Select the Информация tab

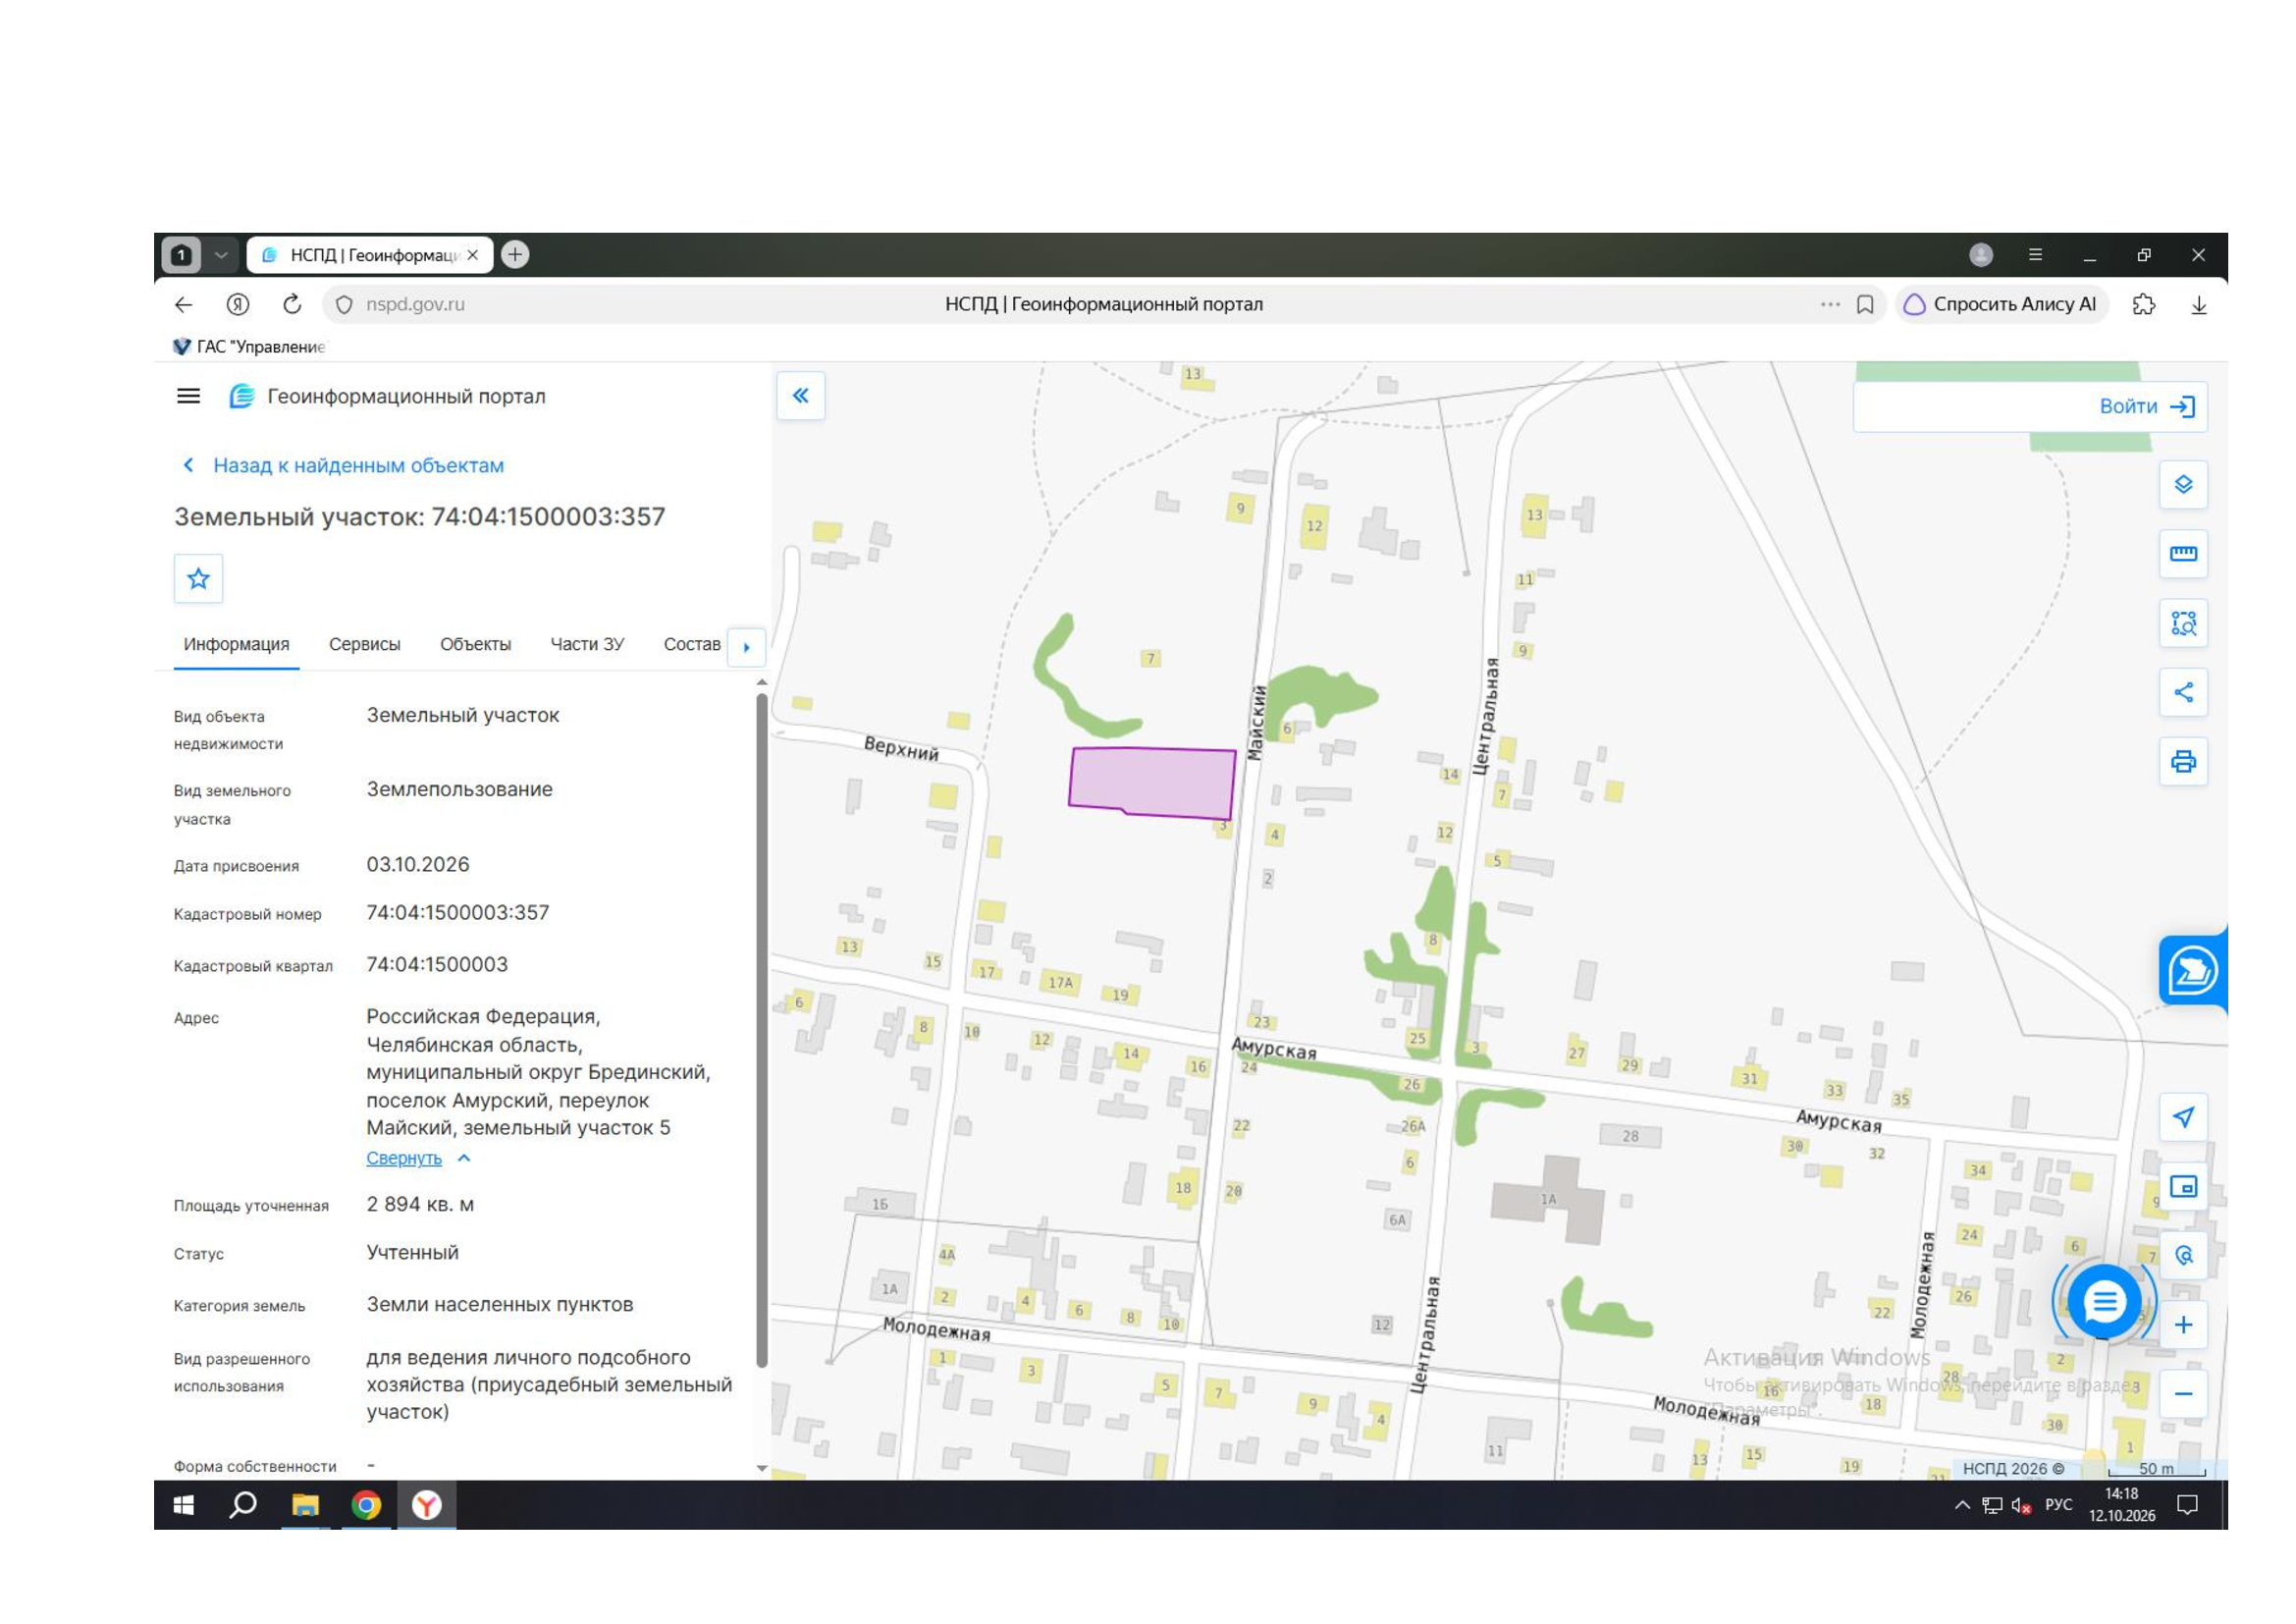pyautogui.click(x=236, y=645)
